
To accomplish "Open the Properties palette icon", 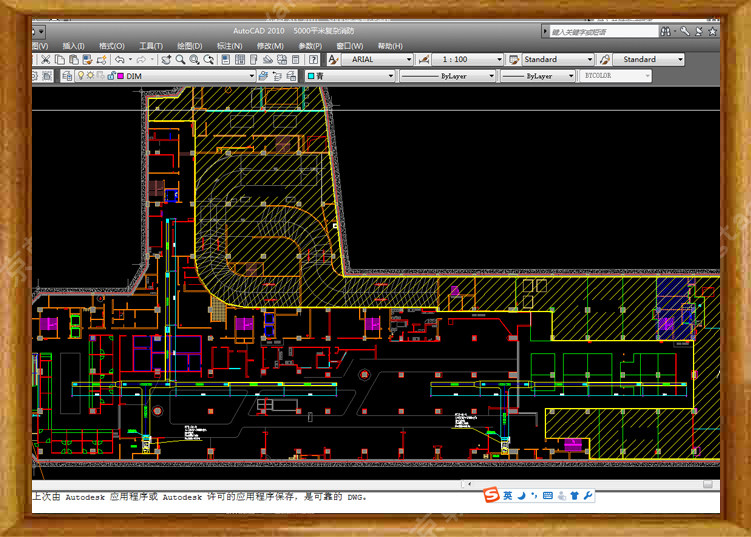I will [x=226, y=59].
